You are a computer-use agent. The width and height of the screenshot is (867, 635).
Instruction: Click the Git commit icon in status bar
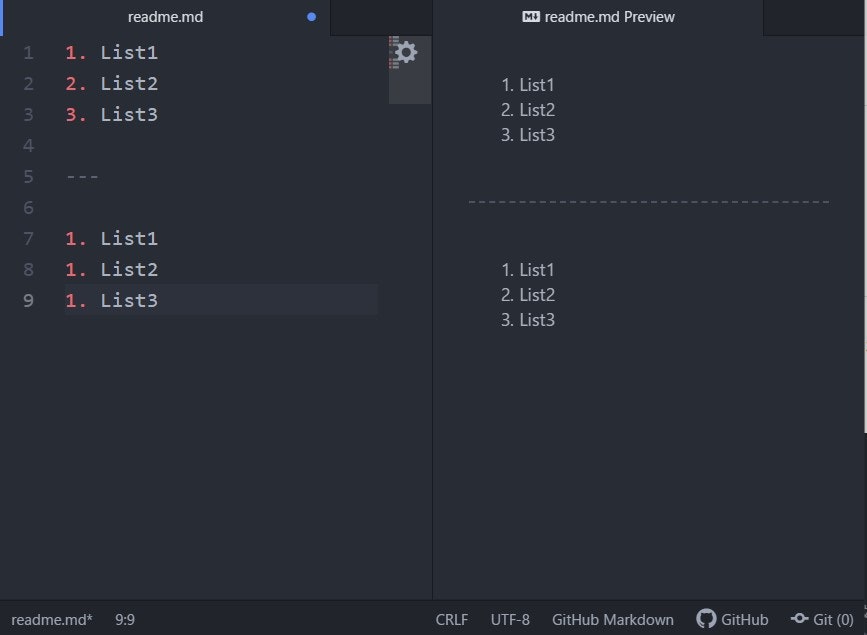pos(800,618)
